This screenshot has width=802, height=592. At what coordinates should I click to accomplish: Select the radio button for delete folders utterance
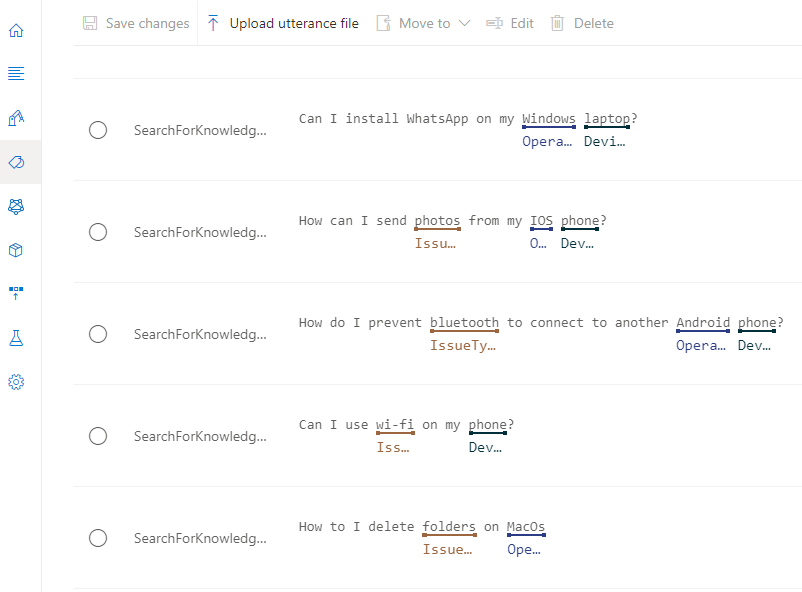click(x=98, y=538)
